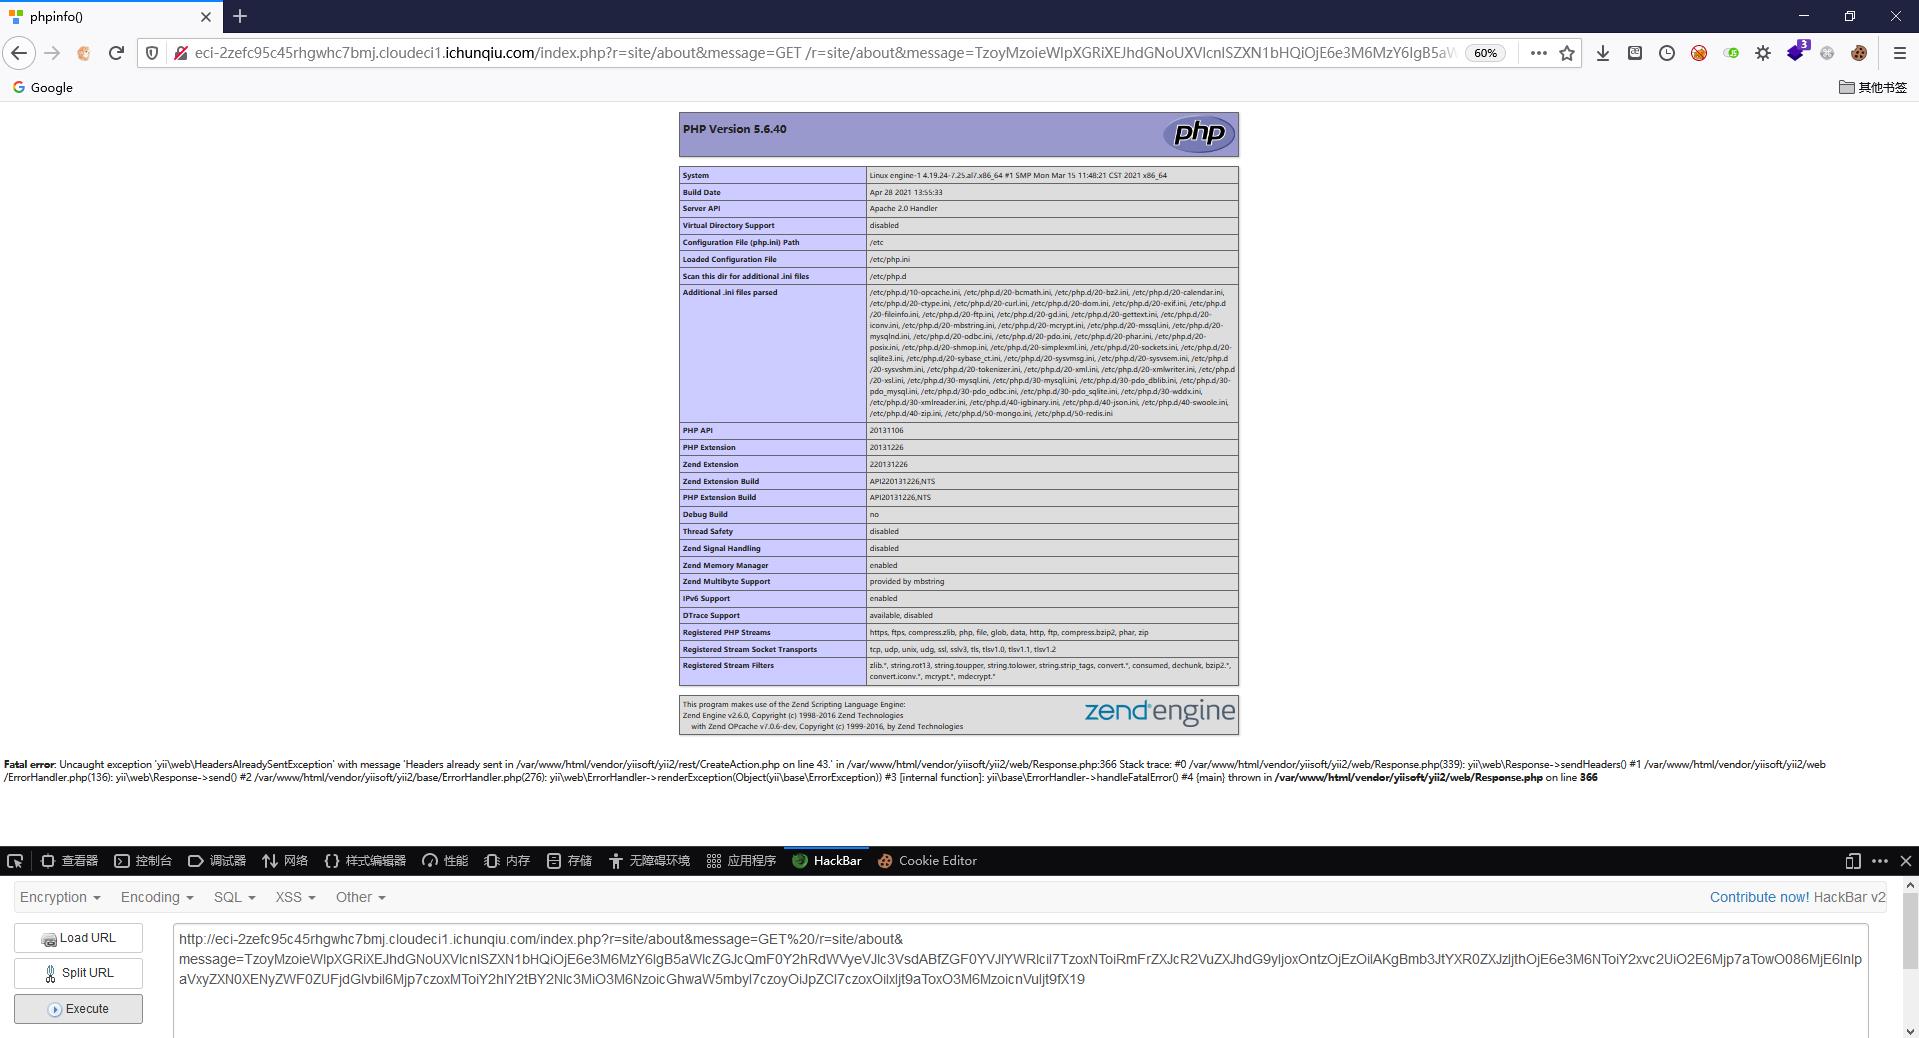Click the Loaded Configuration File label
1919x1038 pixels.
coord(729,260)
